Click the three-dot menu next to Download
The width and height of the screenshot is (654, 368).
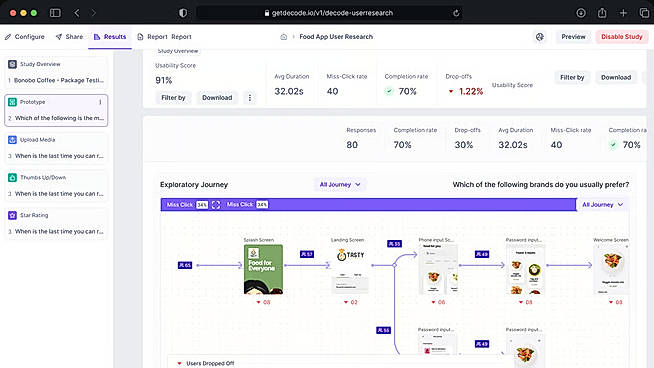(250, 98)
